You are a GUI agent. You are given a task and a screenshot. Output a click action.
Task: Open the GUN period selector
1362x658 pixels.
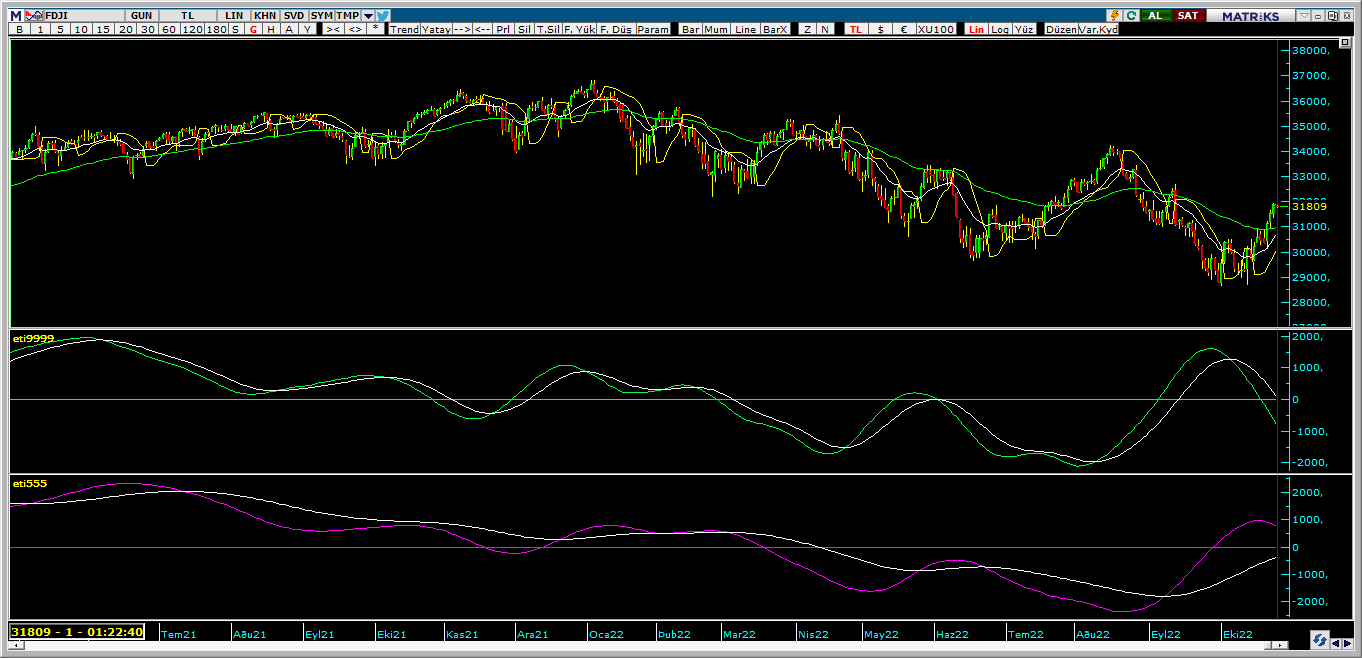(x=141, y=16)
